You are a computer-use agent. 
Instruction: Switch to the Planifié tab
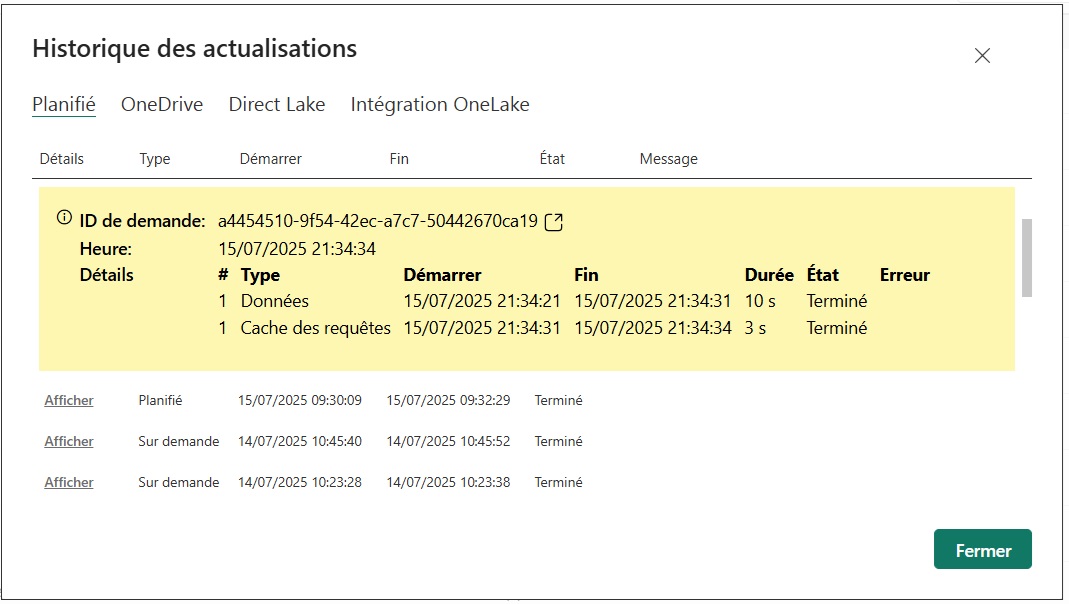[64, 105]
